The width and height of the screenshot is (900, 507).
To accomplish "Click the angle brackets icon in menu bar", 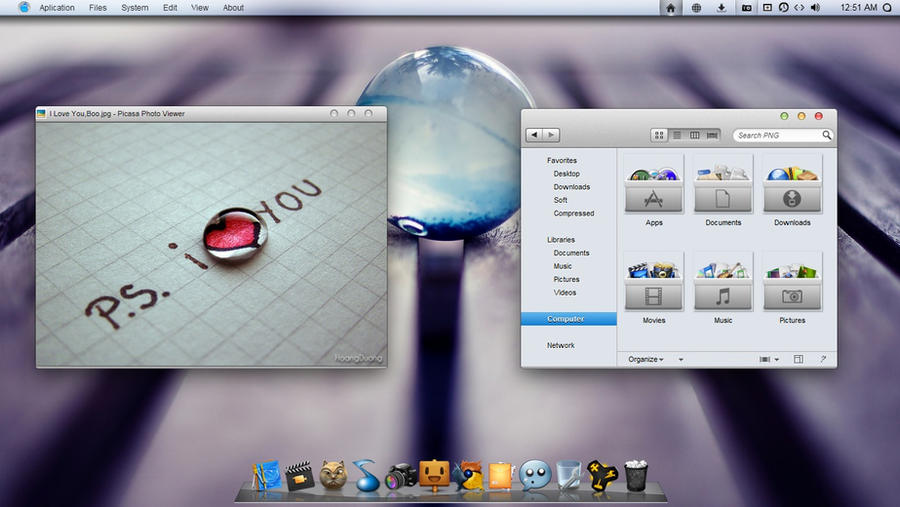I will [x=799, y=7].
